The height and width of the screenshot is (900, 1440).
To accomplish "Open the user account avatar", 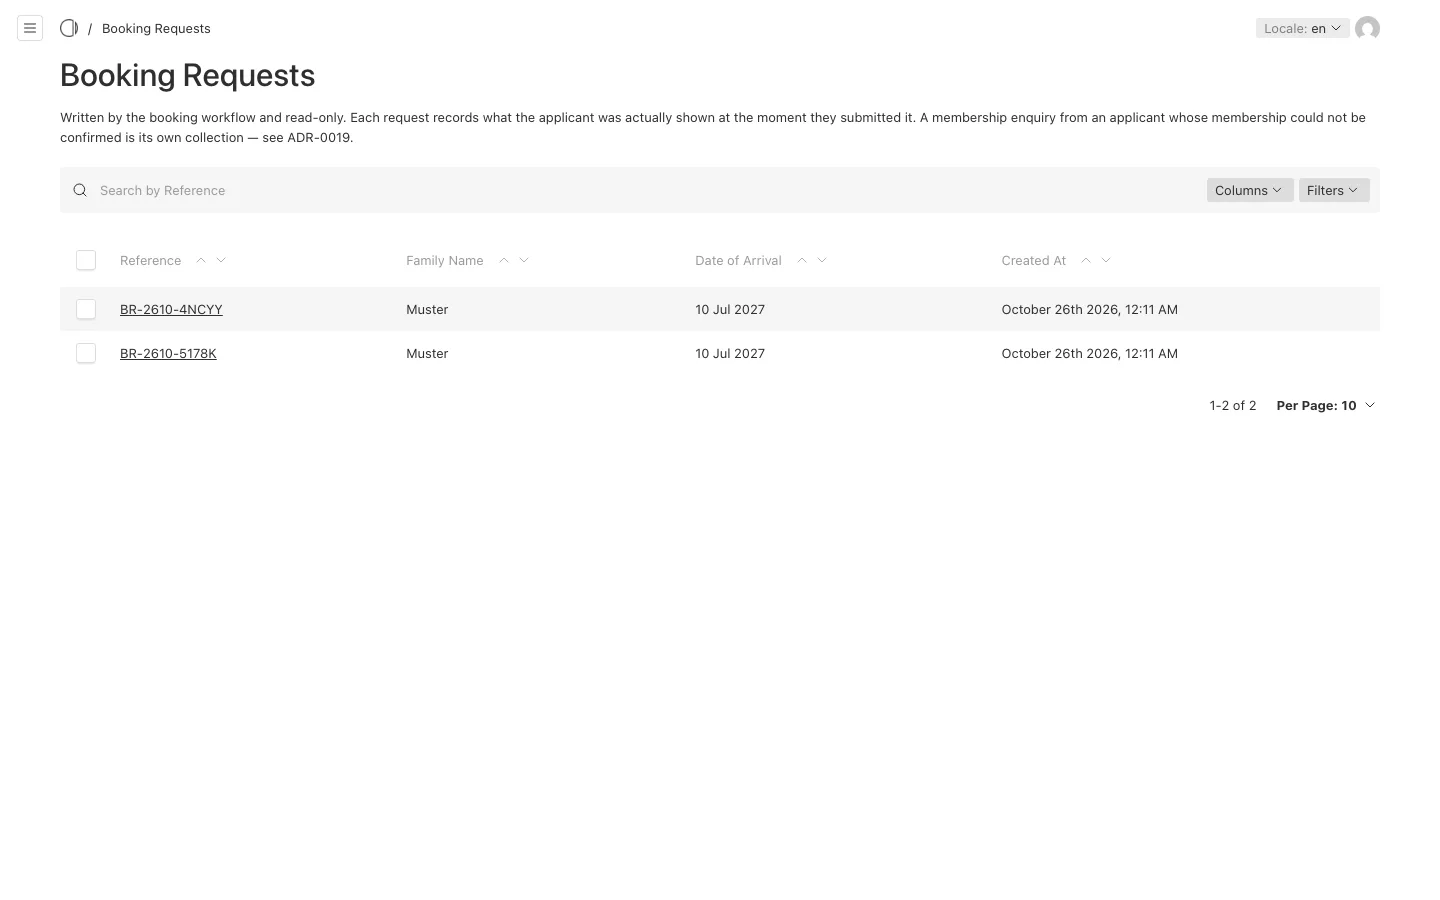I will (1367, 28).
